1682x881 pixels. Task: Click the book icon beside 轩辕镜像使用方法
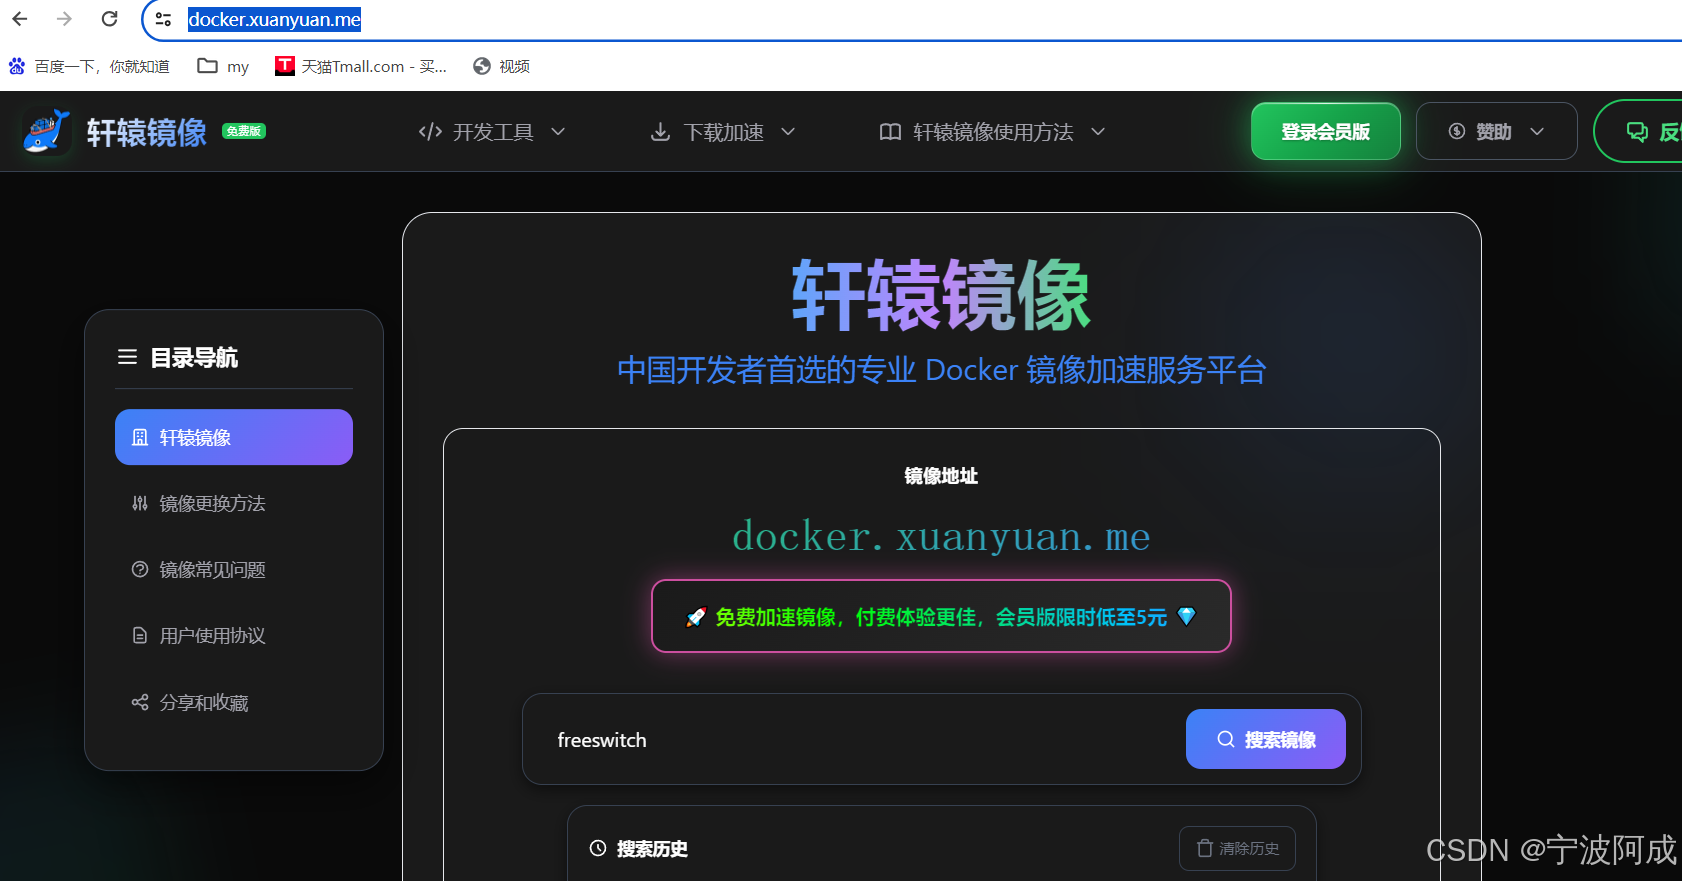click(890, 132)
